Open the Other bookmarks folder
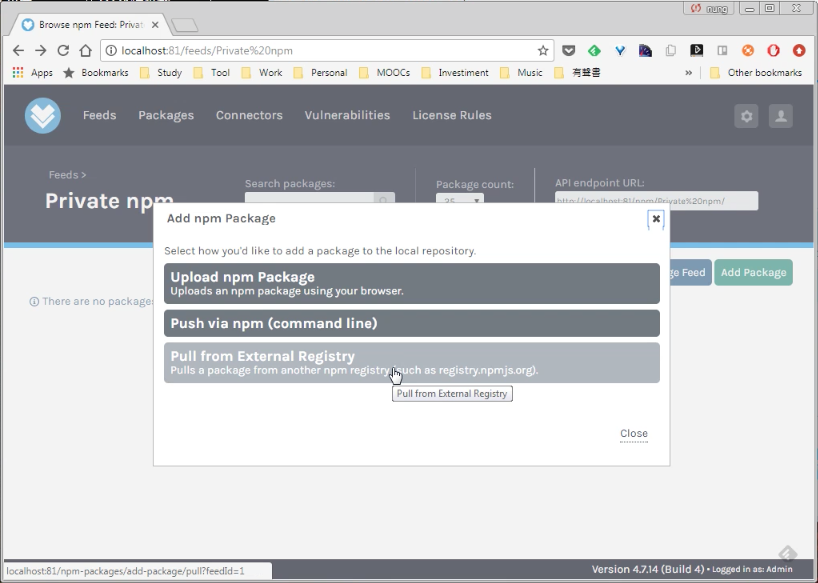 point(756,72)
